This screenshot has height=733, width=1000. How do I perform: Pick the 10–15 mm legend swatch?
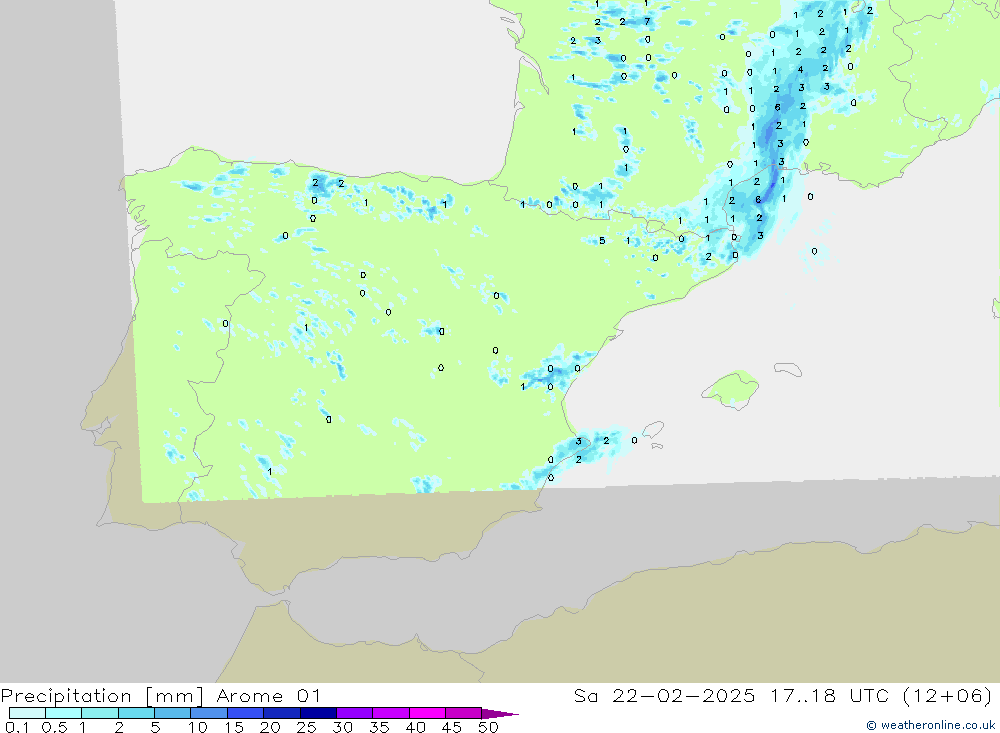click(209, 713)
